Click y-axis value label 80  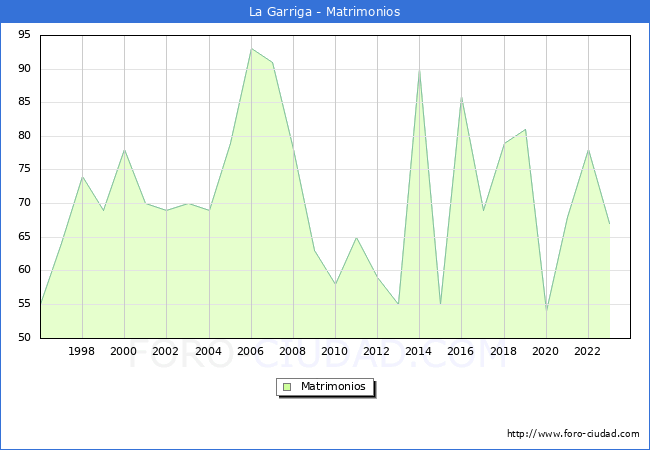click(x=24, y=136)
